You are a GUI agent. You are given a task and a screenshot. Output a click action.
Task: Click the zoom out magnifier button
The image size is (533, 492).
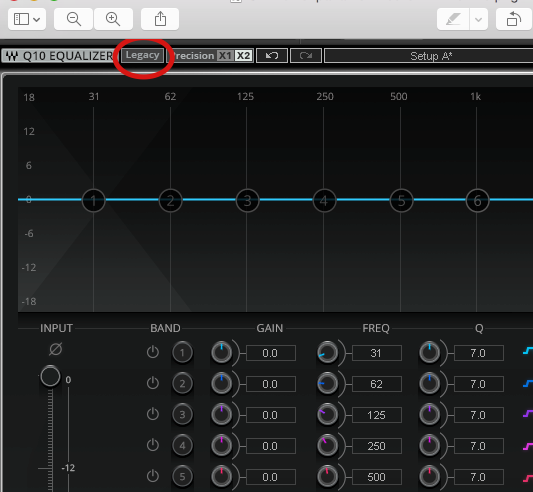[73, 19]
